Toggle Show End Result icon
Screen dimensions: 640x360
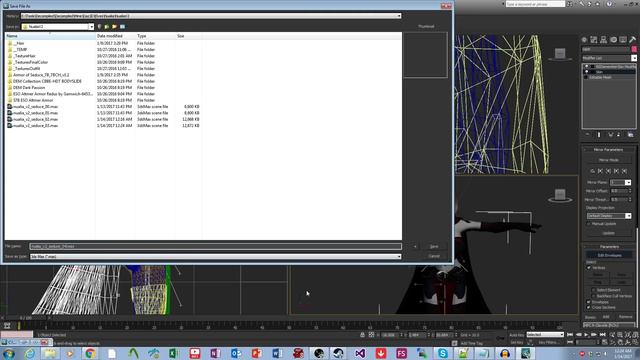point(599,135)
